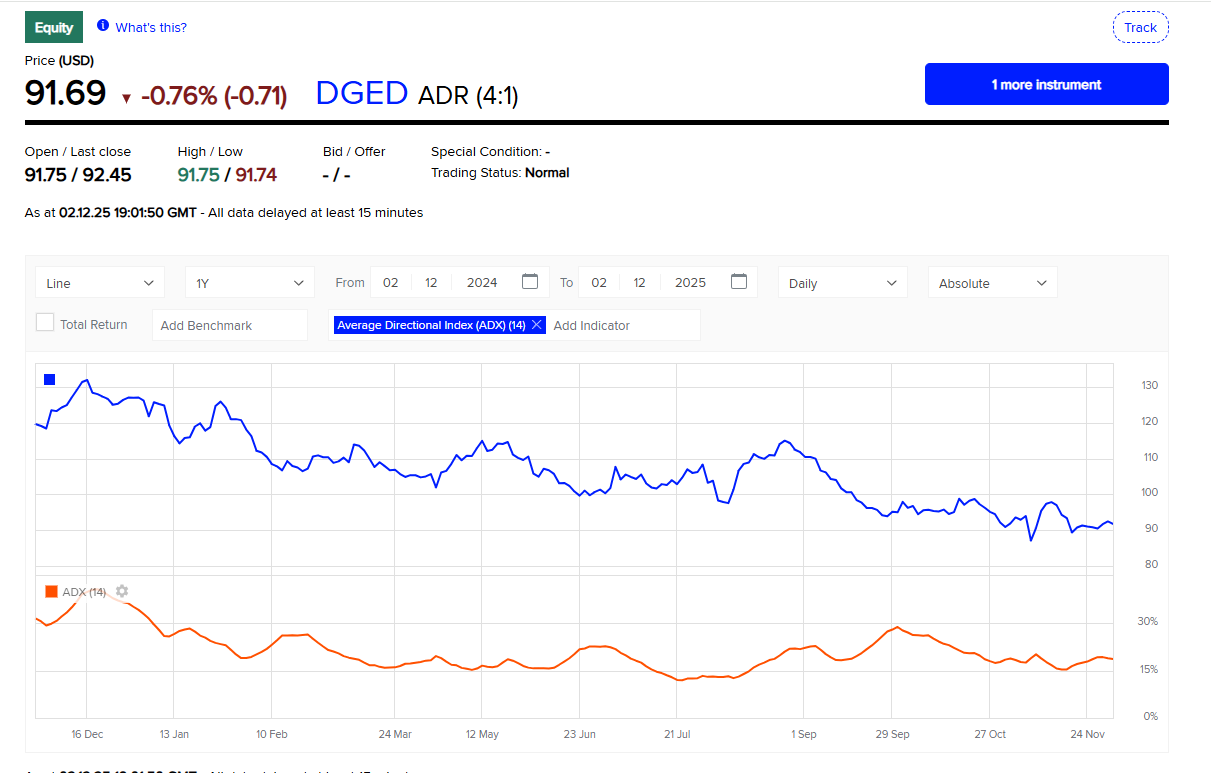Click the blue price series square marker
Screen dimensions: 1211x773
[50, 379]
